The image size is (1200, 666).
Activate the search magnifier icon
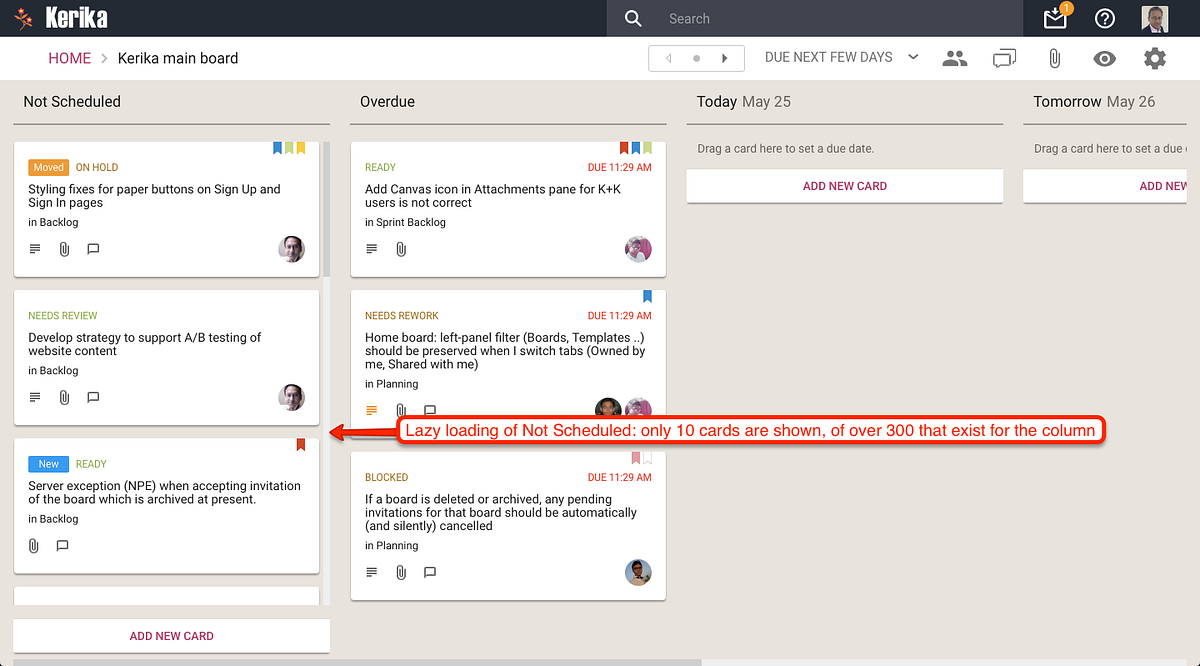[x=633, y=18]
